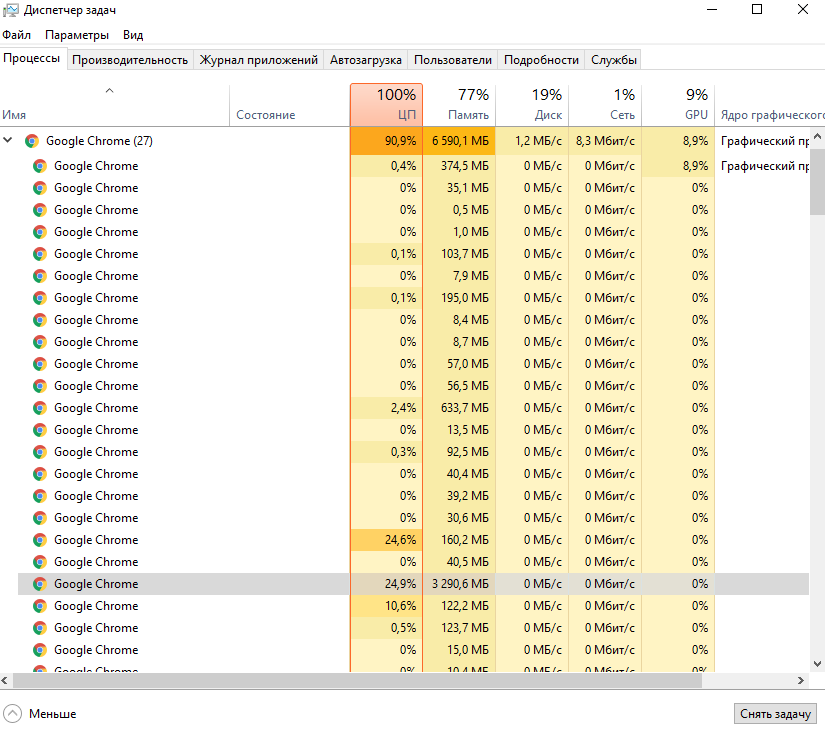Click the Chrome icon in the 7,9 МБ row
The image size is (825, 733).
coord(39,276)
